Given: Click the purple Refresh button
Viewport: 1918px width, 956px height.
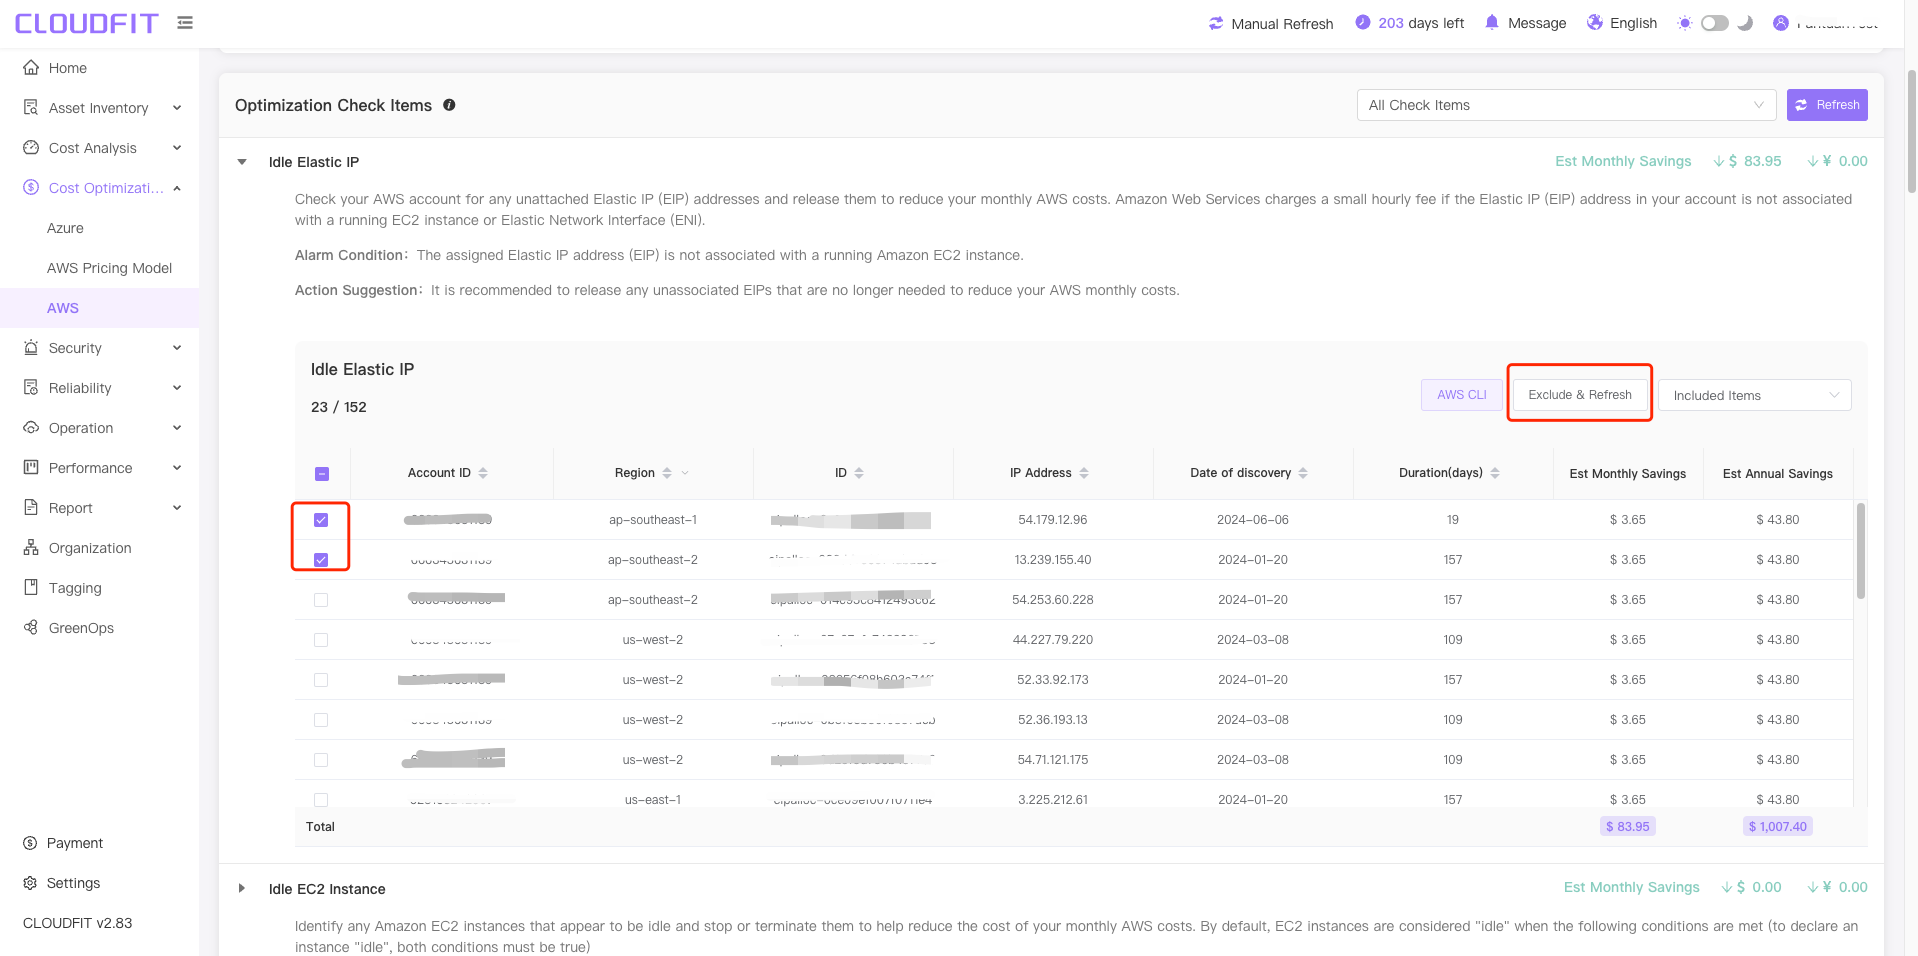Looking at the screenshot, I should click(x=1827, y=105).
